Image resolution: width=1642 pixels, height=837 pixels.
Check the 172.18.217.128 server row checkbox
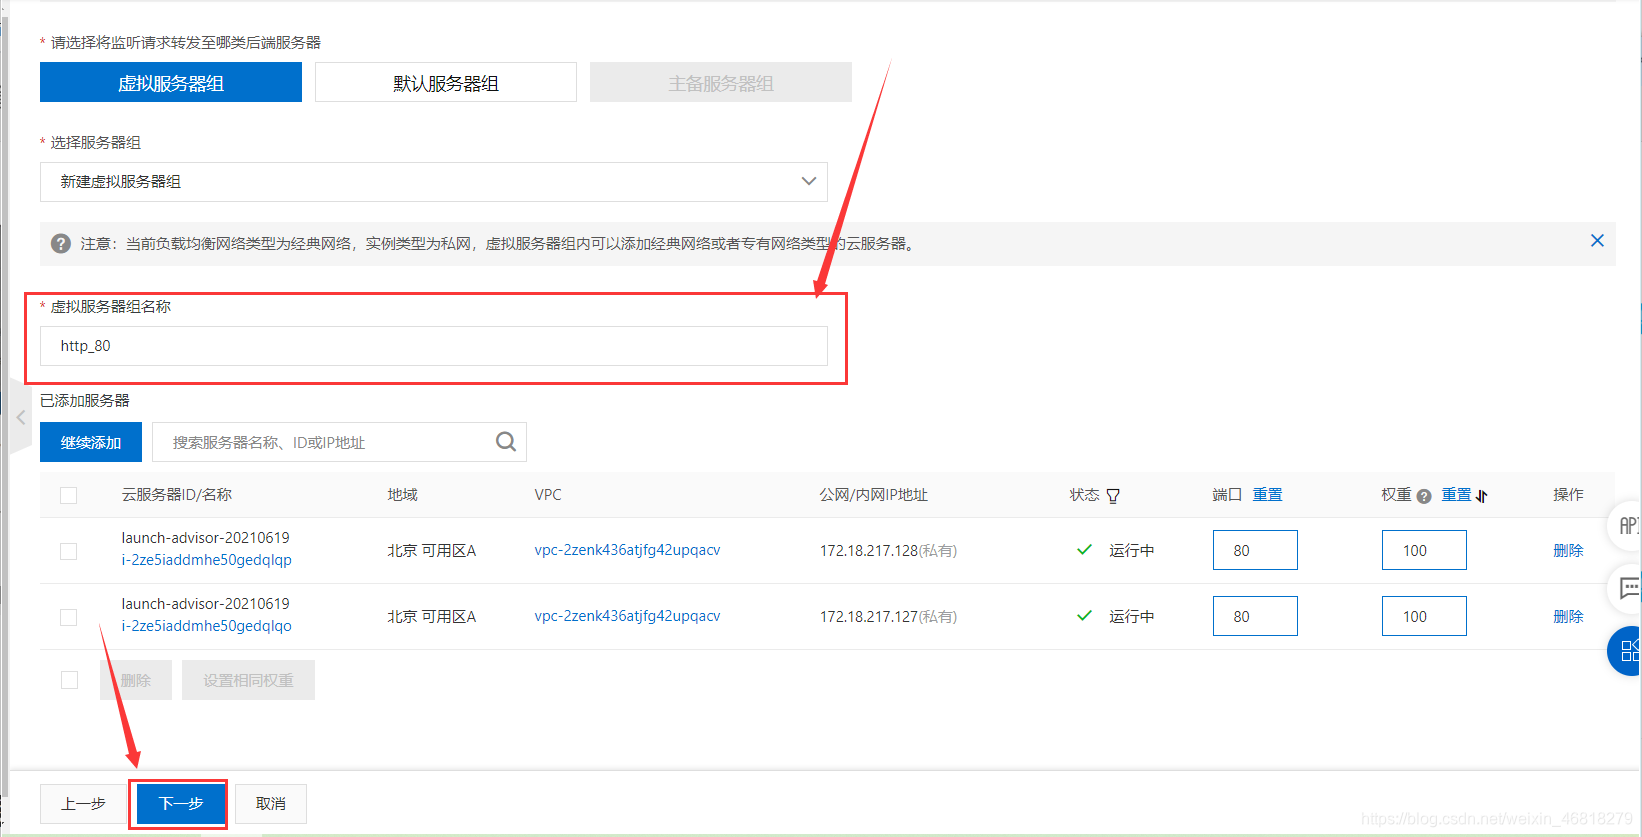tap(69, 551)
